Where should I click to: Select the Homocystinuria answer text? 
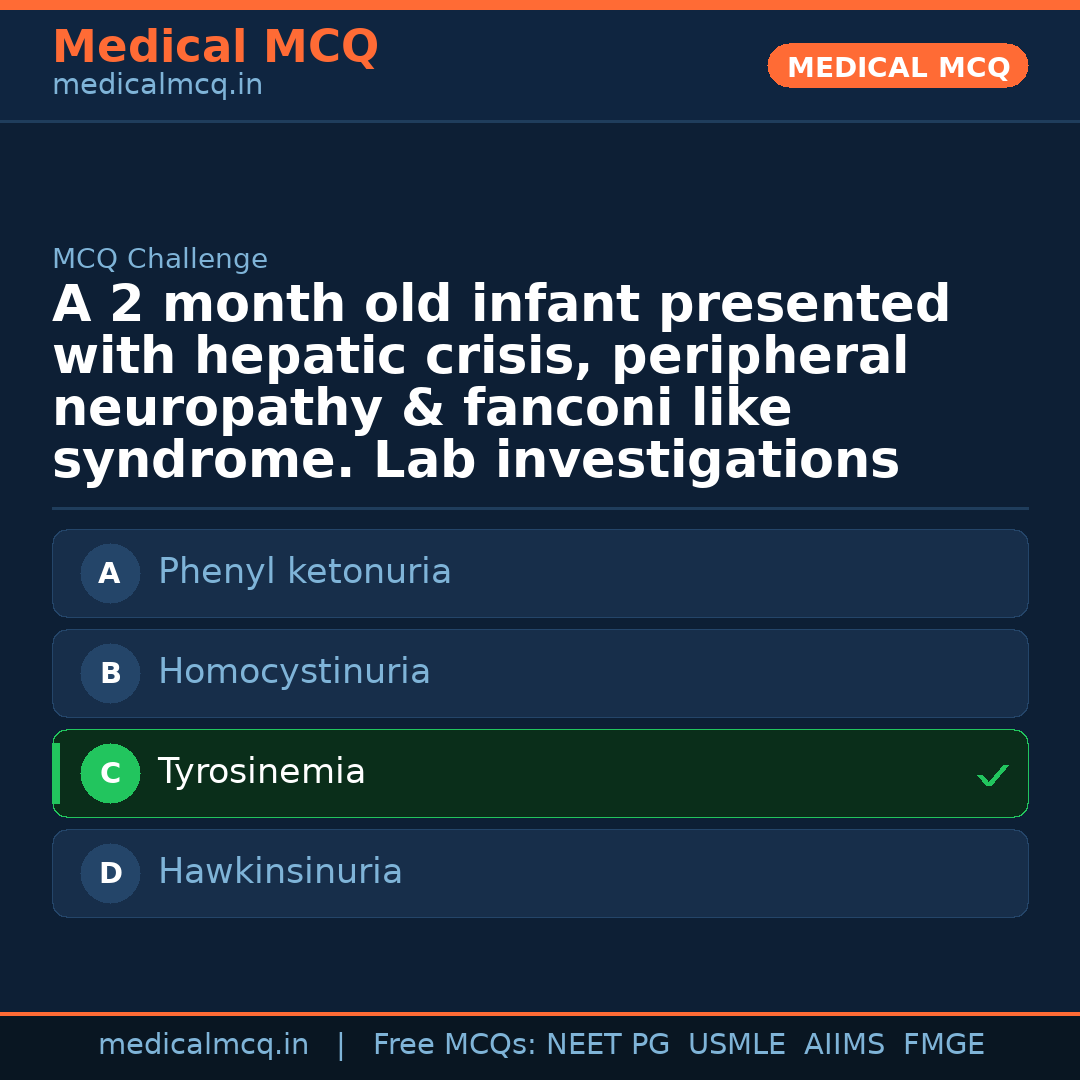click(294, 672)
